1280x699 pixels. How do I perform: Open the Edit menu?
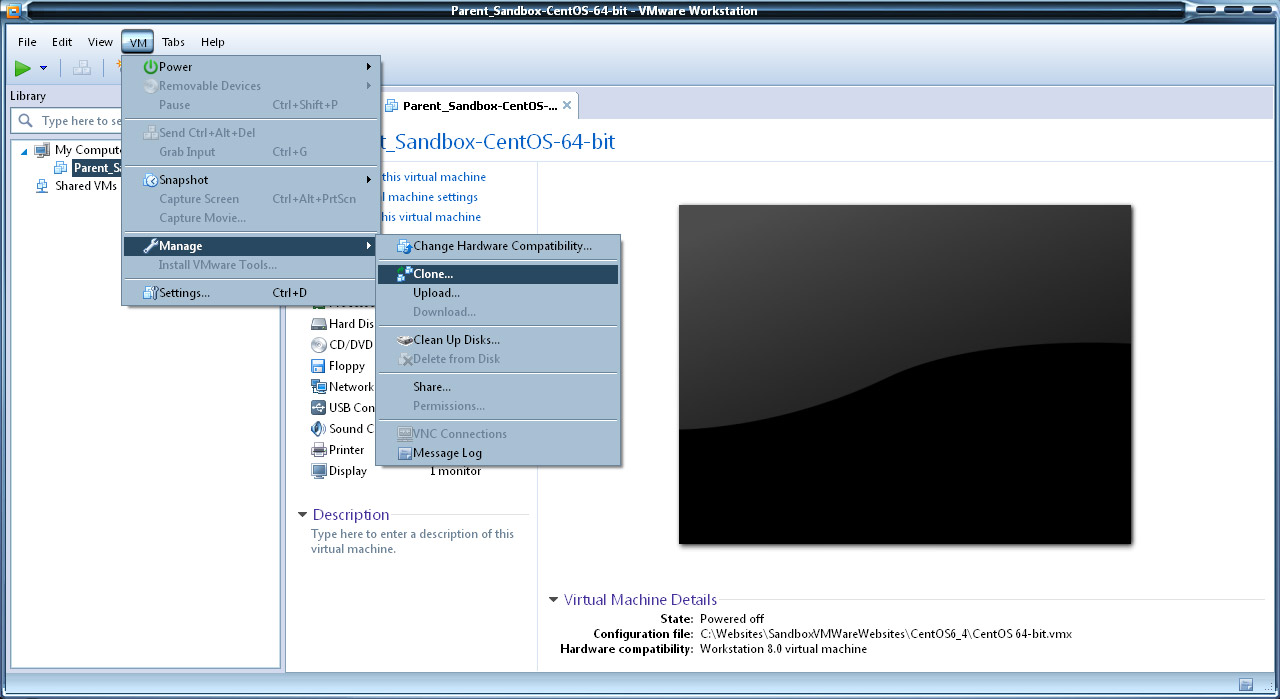pos(62,42)
